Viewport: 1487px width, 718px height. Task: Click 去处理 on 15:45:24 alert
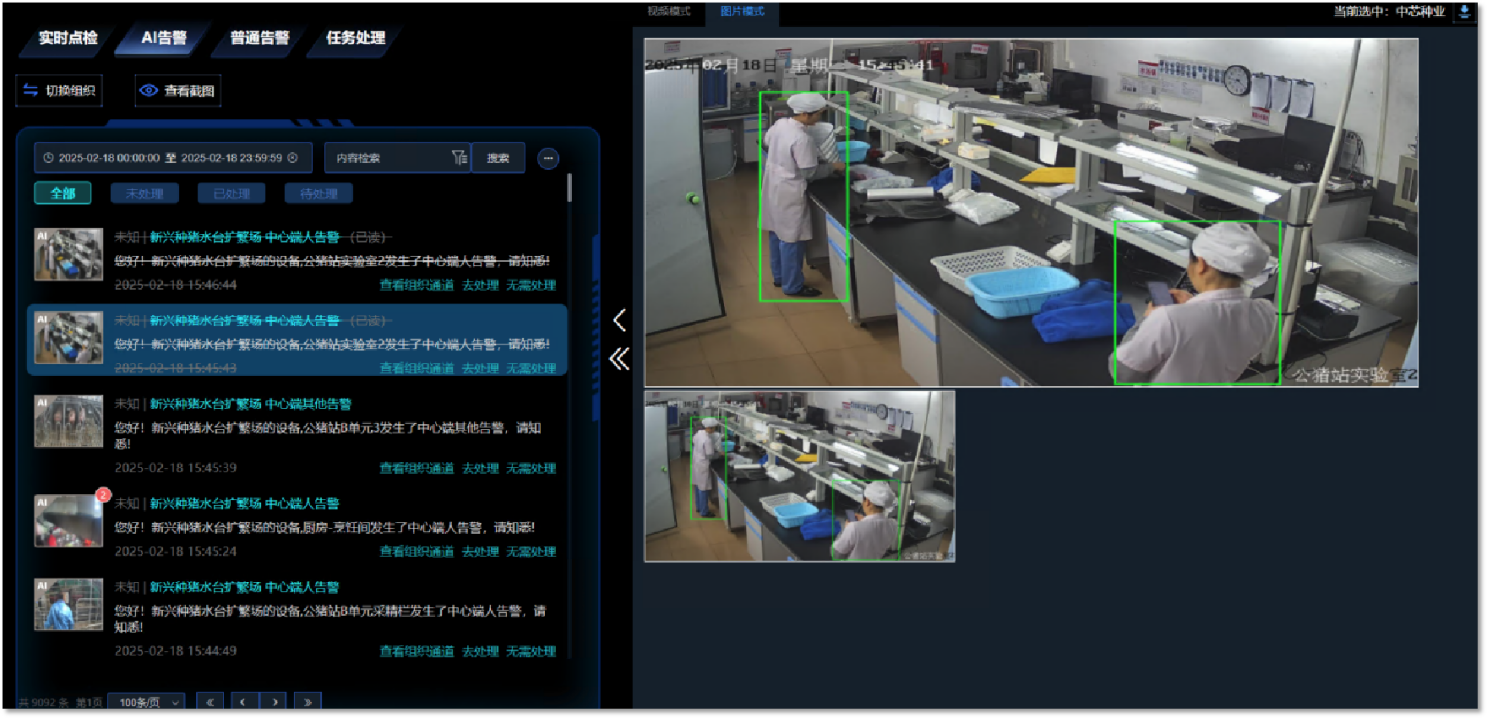coord(480,551)
